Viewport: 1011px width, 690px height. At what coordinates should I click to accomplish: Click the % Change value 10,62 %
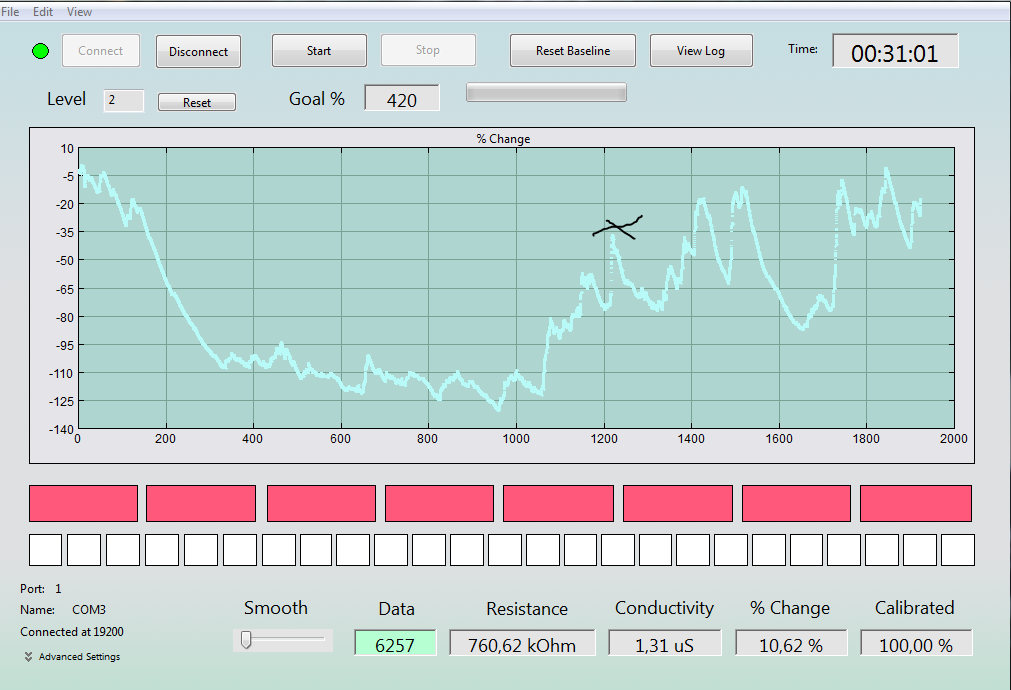tap(791, 644)
